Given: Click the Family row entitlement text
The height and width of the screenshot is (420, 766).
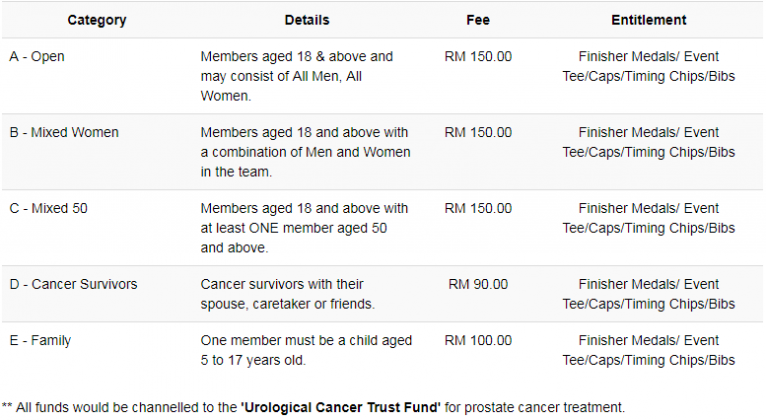Looking at the screenshot, I should pos(649,350).
